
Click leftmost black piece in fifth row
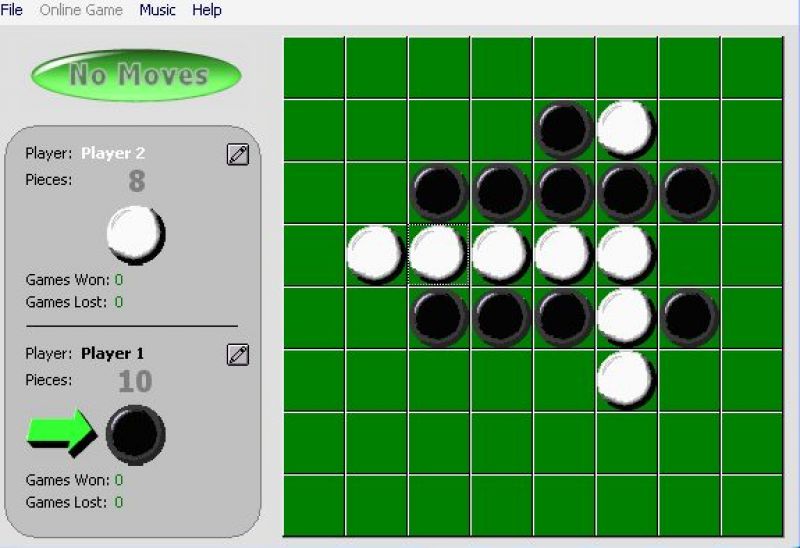[x=438, y=318]
